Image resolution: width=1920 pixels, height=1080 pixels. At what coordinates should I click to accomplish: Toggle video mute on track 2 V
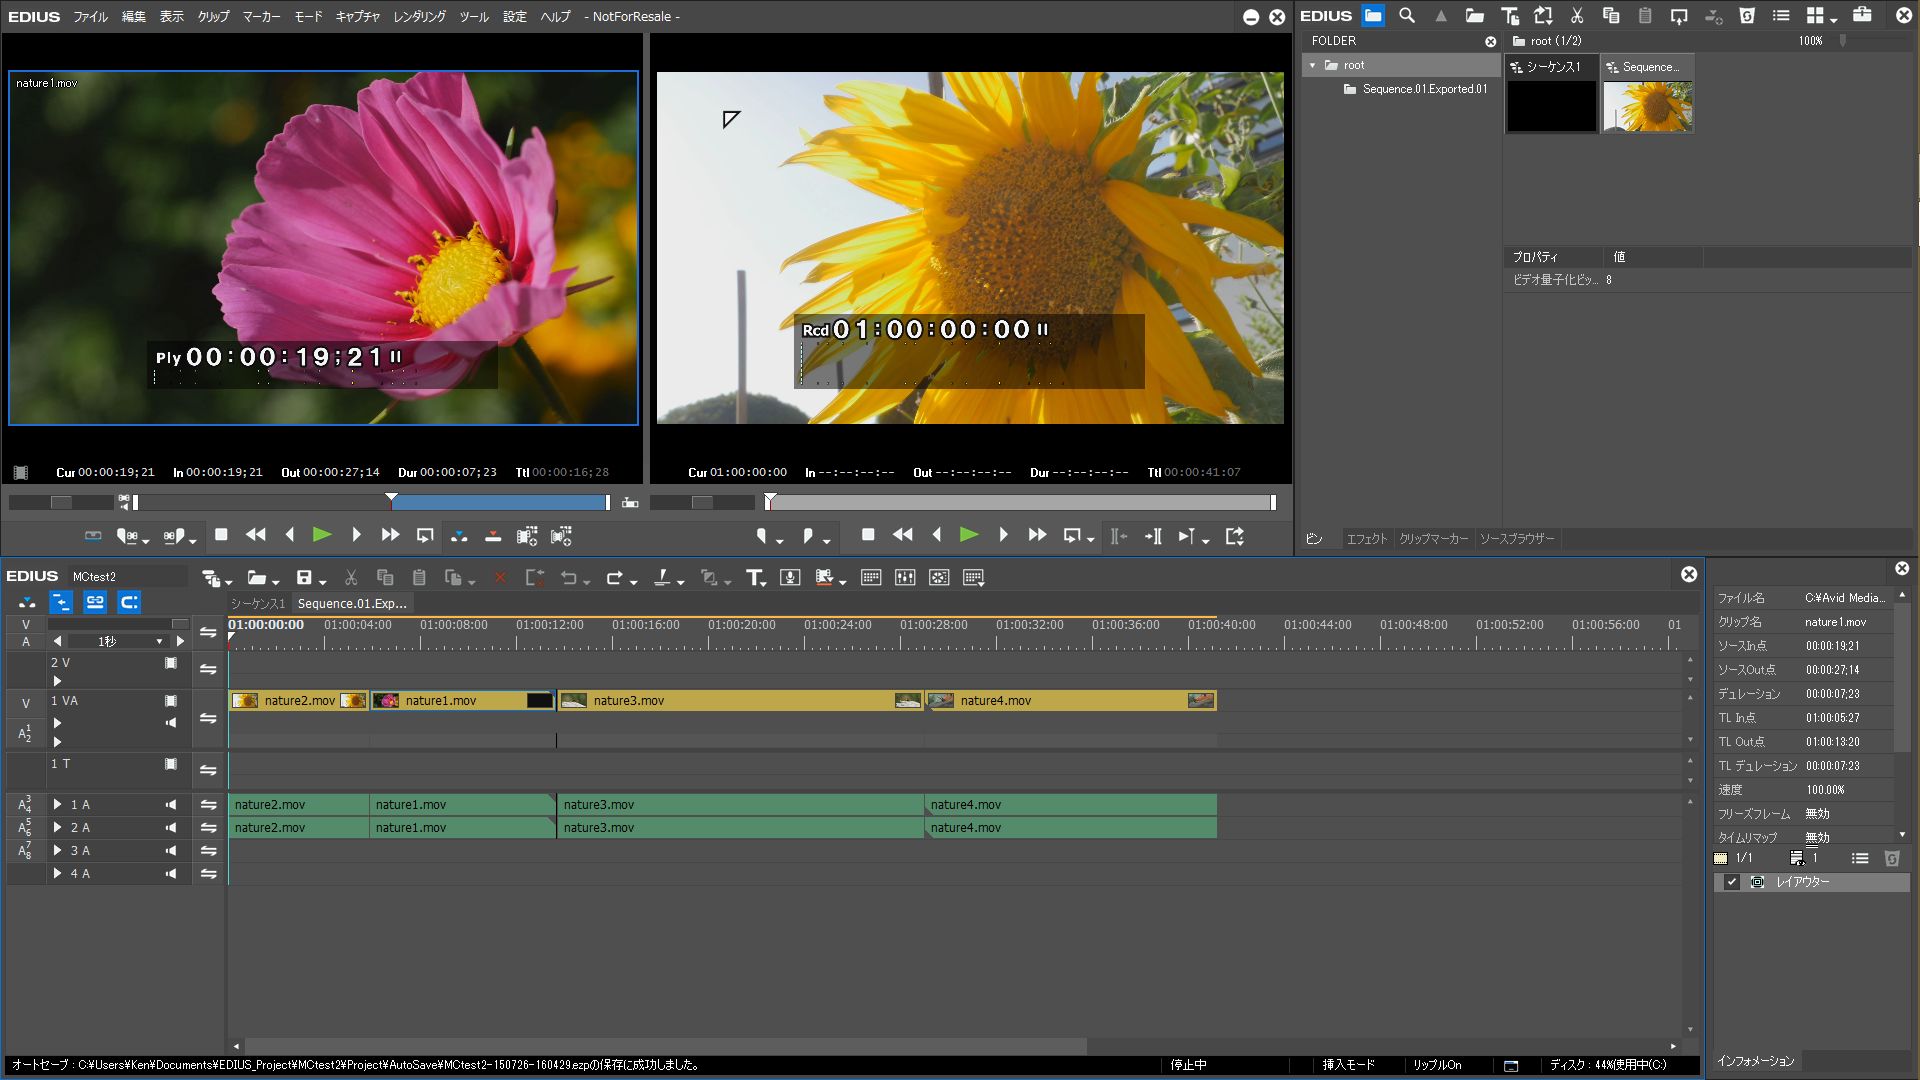click(x=171, y=663)
